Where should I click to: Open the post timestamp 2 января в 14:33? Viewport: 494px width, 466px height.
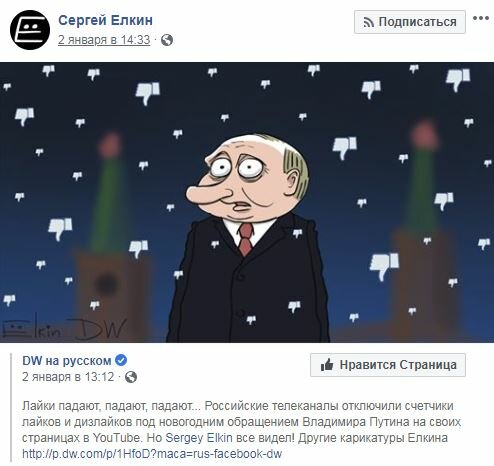pyautogui.click(x=104, y=40)
